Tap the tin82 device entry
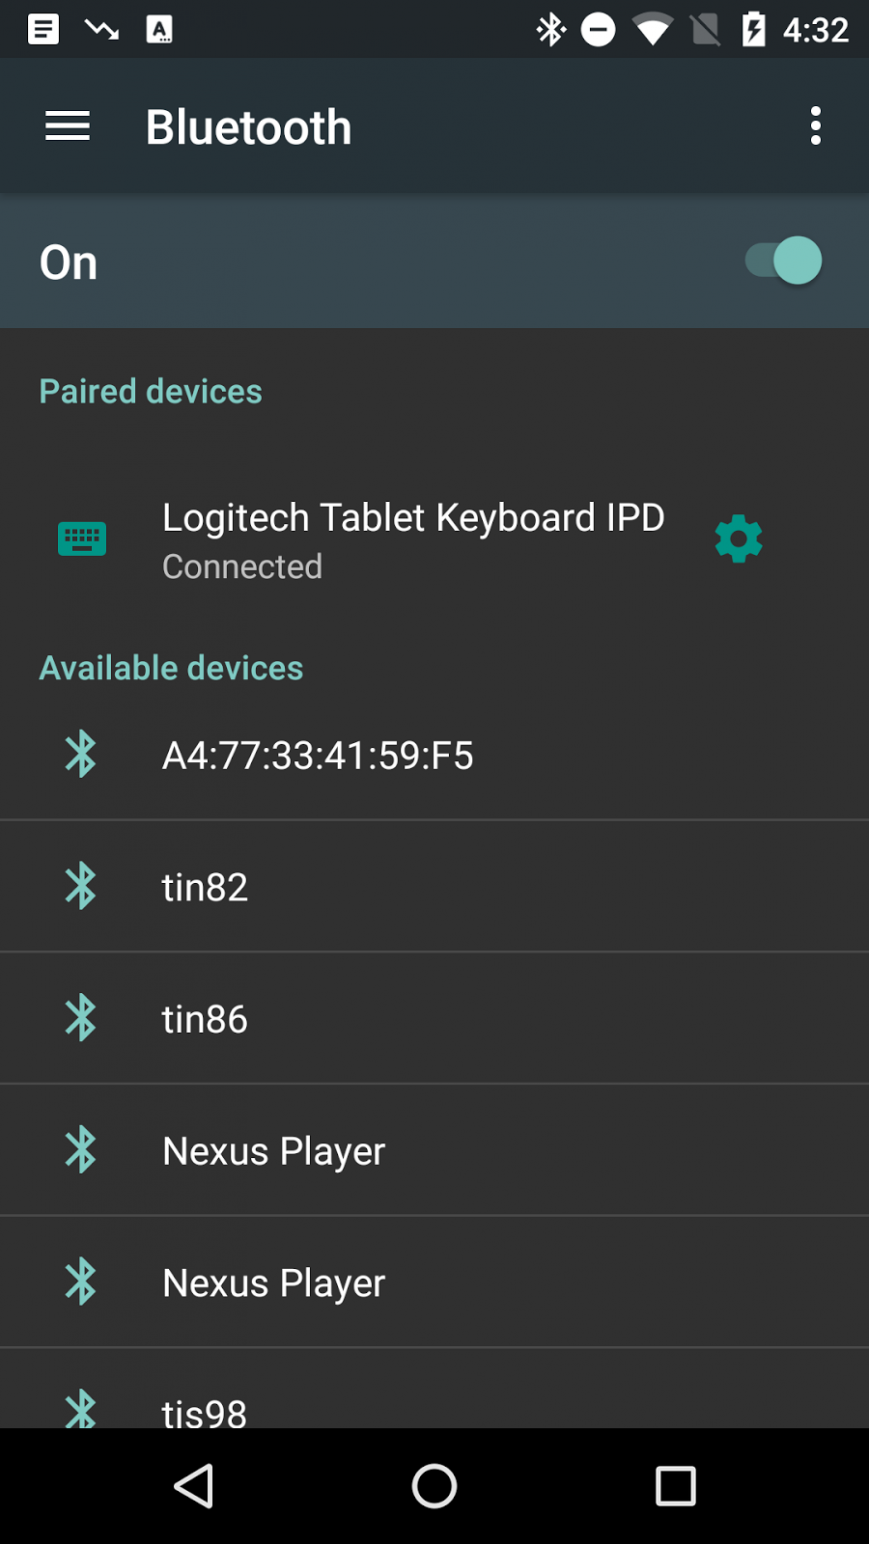Screen dimensions: 869x1544 click(x=434, y=886)
